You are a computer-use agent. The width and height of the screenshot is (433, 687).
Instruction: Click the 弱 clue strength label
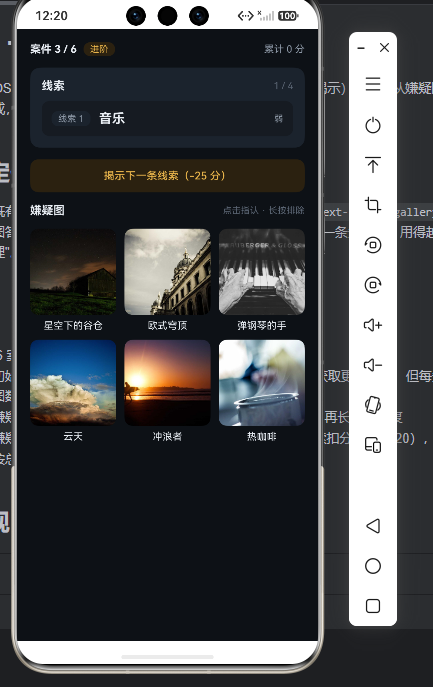[279, 118]
